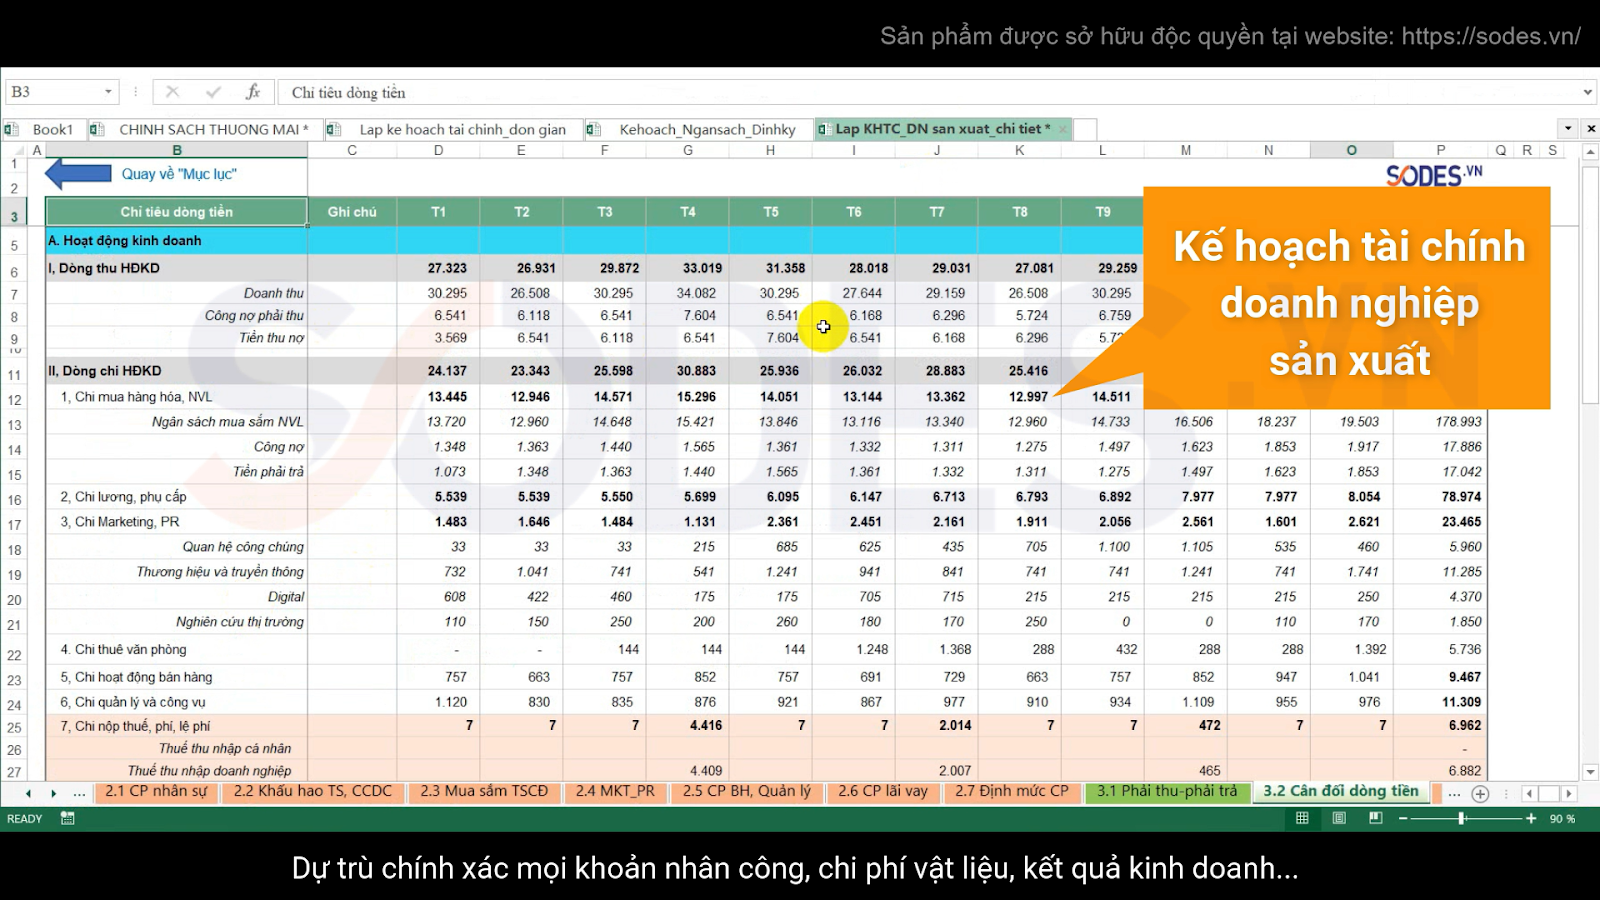The height and width of the screenshot is (900, 1600).
Task: Click the Quay về "Mục lục" link
Action: click(179, 174)
